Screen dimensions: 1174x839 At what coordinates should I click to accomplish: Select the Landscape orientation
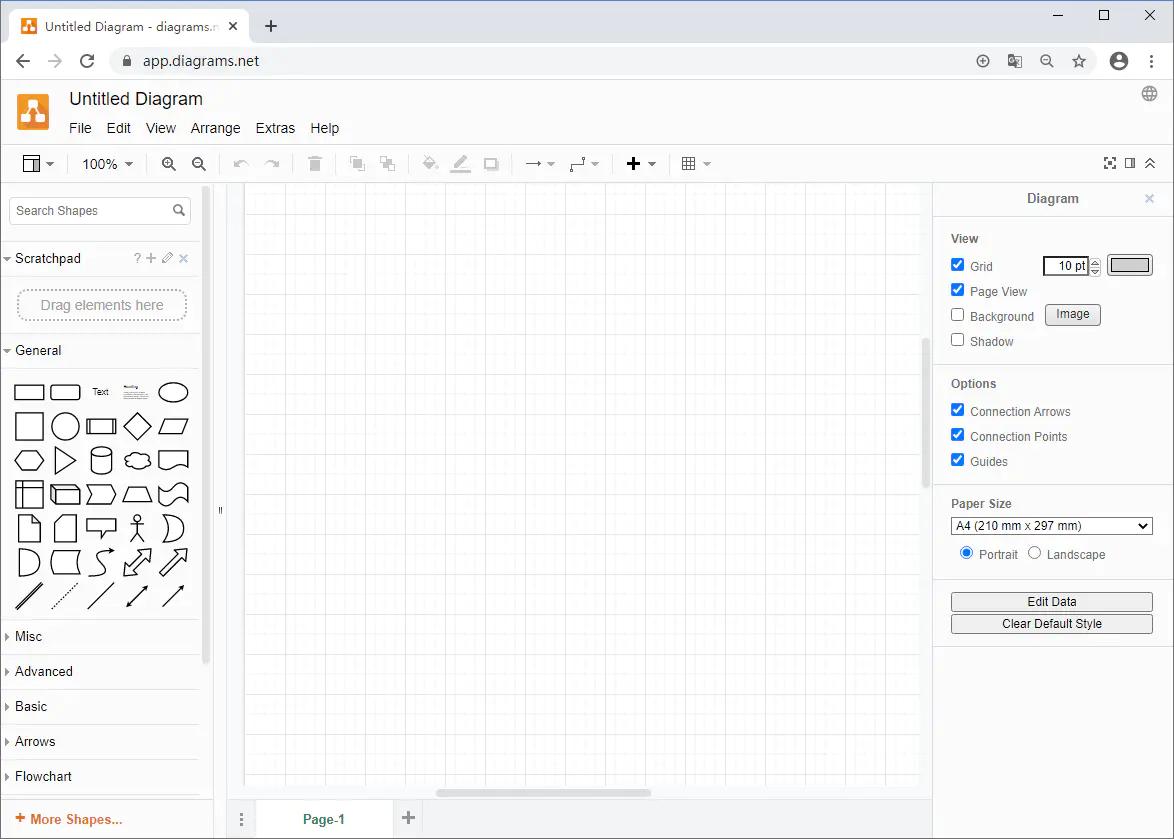click(1035, 553)
